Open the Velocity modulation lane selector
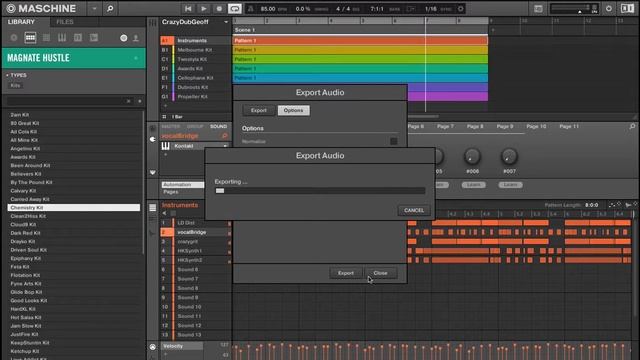Image resolution: width=640 pixels, height=360 pixels. 182,346
